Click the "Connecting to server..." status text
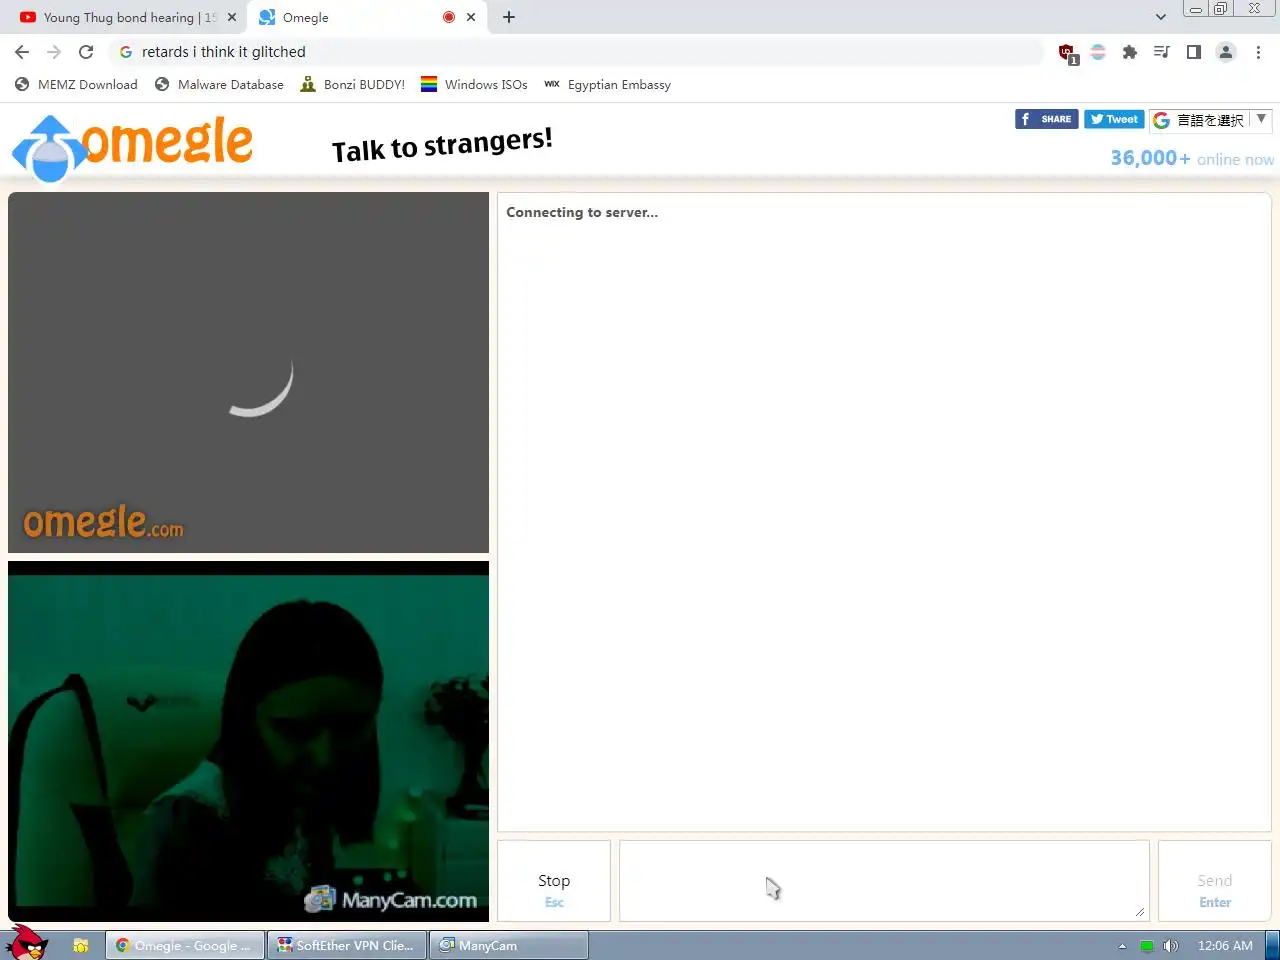 click(582, 212)
